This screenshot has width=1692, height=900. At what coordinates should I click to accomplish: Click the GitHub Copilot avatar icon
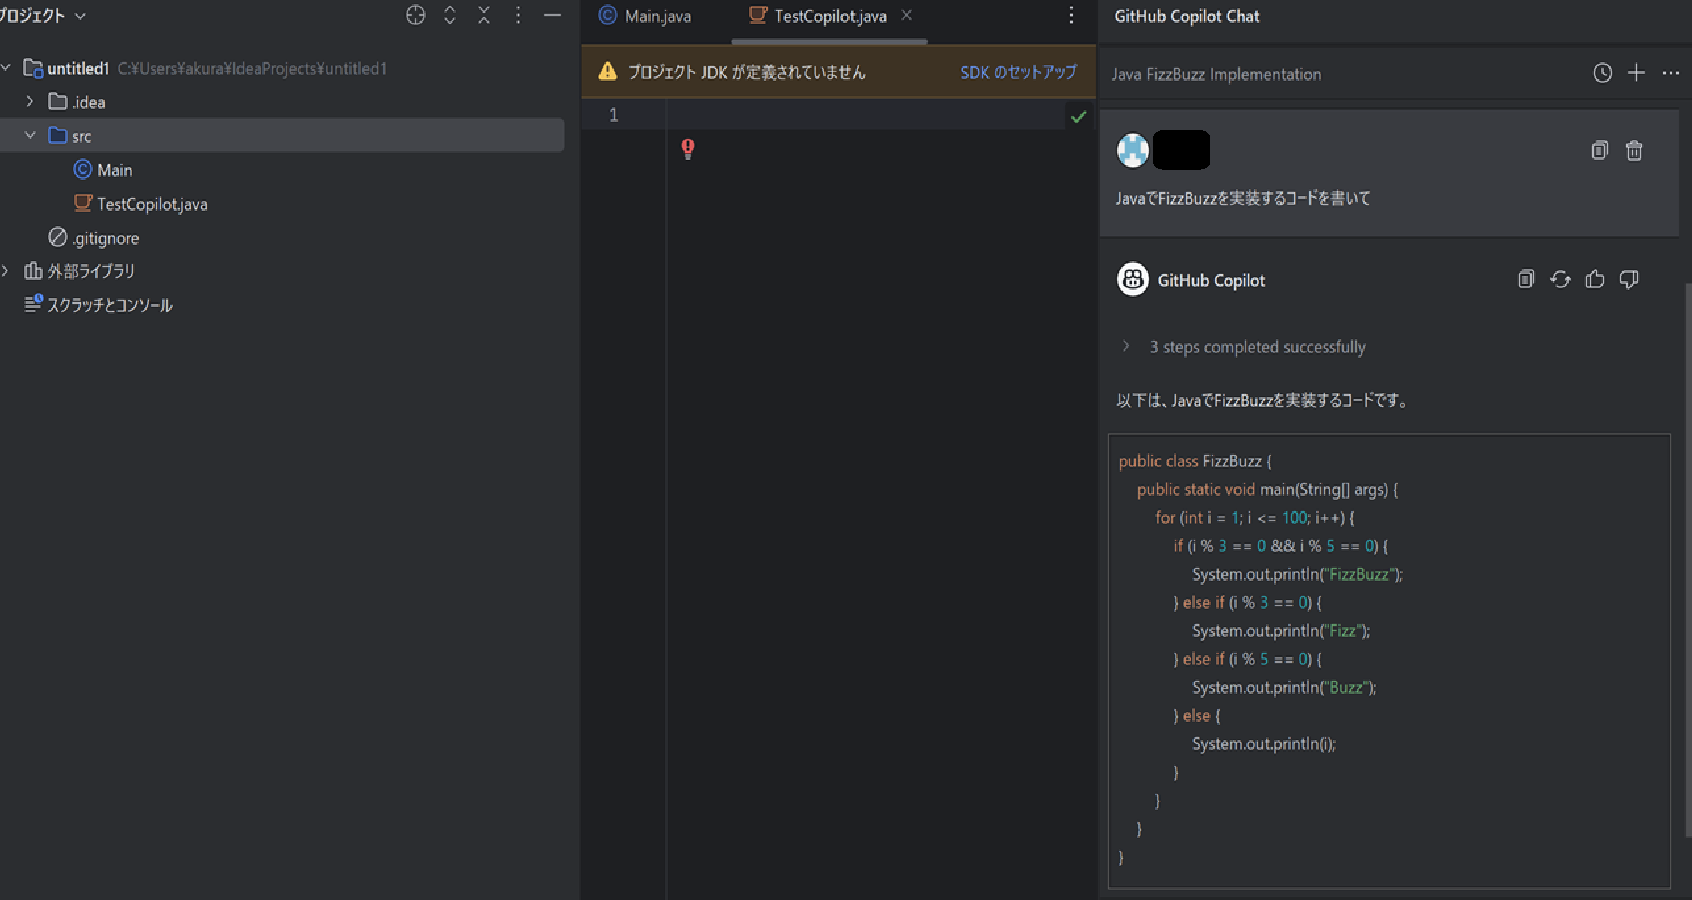click(x=1133, y=280)
